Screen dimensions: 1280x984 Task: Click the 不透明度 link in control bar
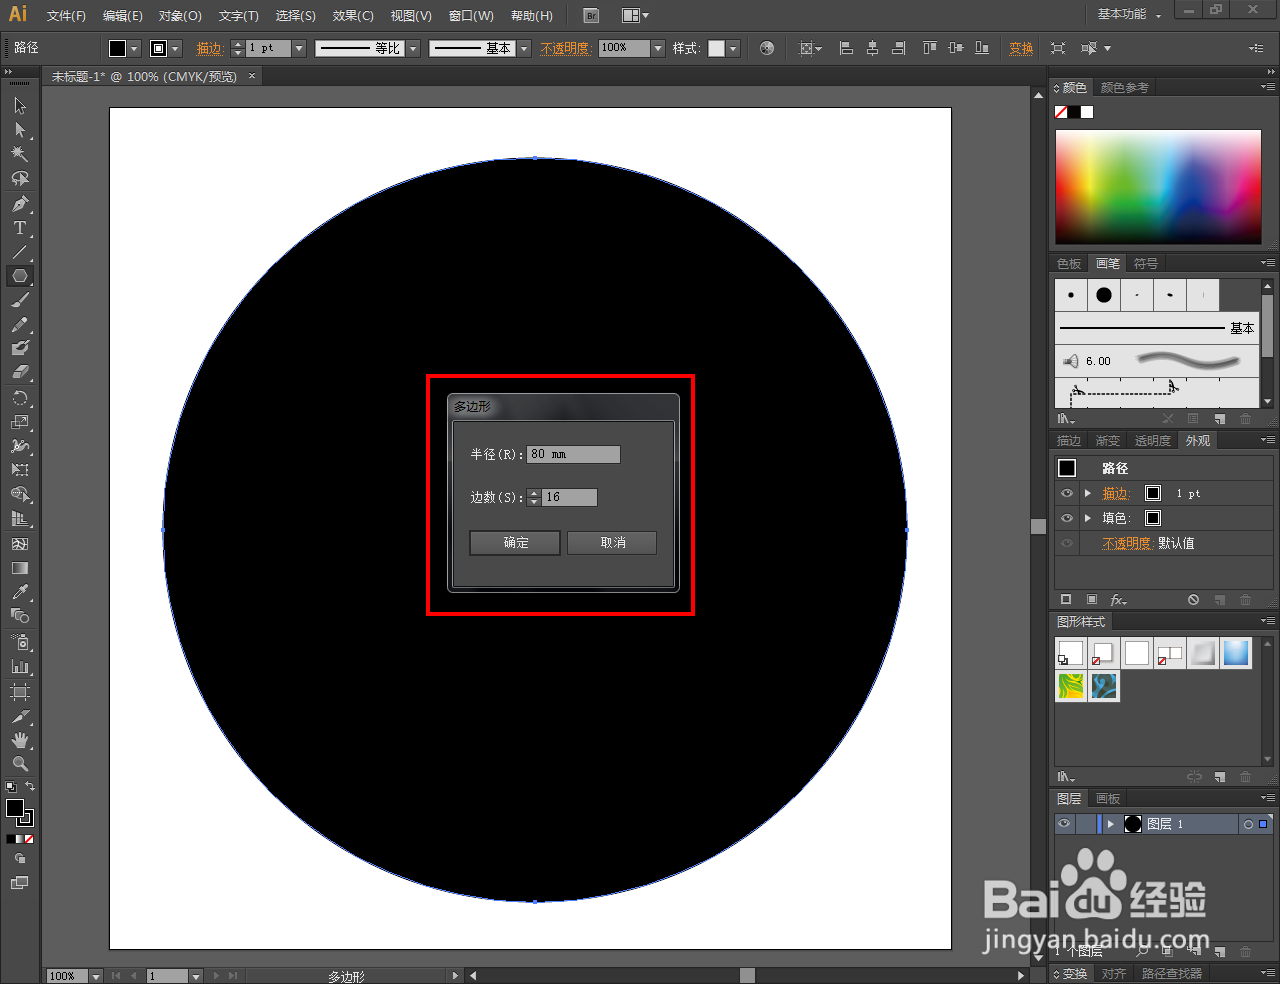565,48
